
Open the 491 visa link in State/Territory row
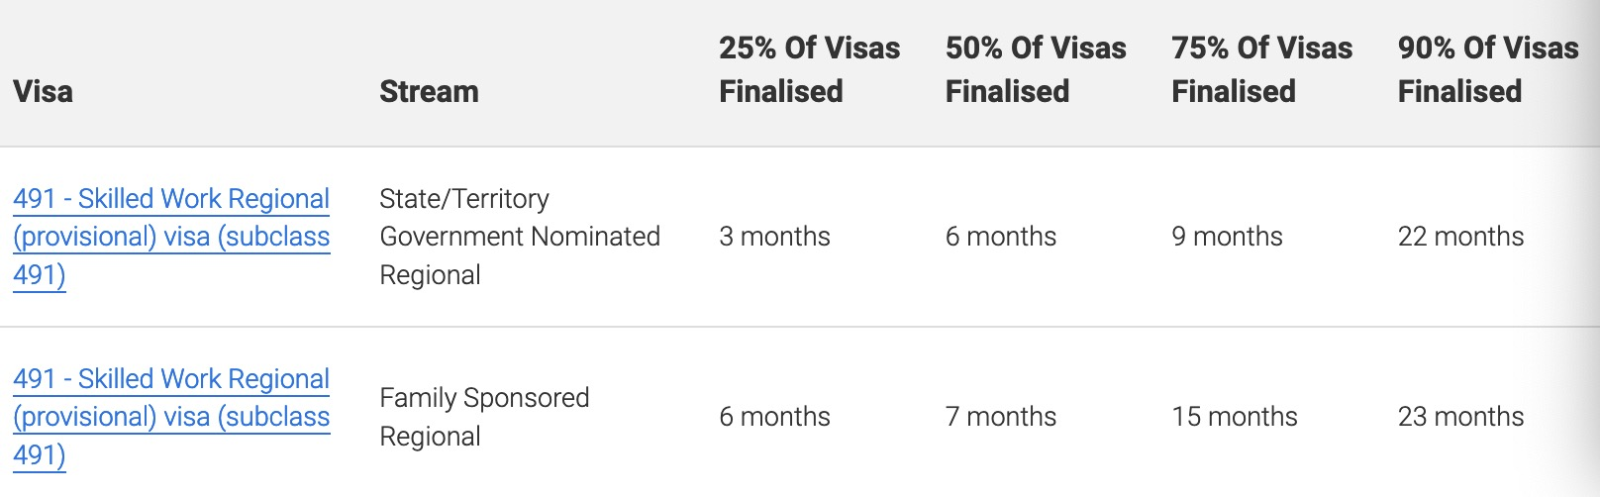(171, 237)
